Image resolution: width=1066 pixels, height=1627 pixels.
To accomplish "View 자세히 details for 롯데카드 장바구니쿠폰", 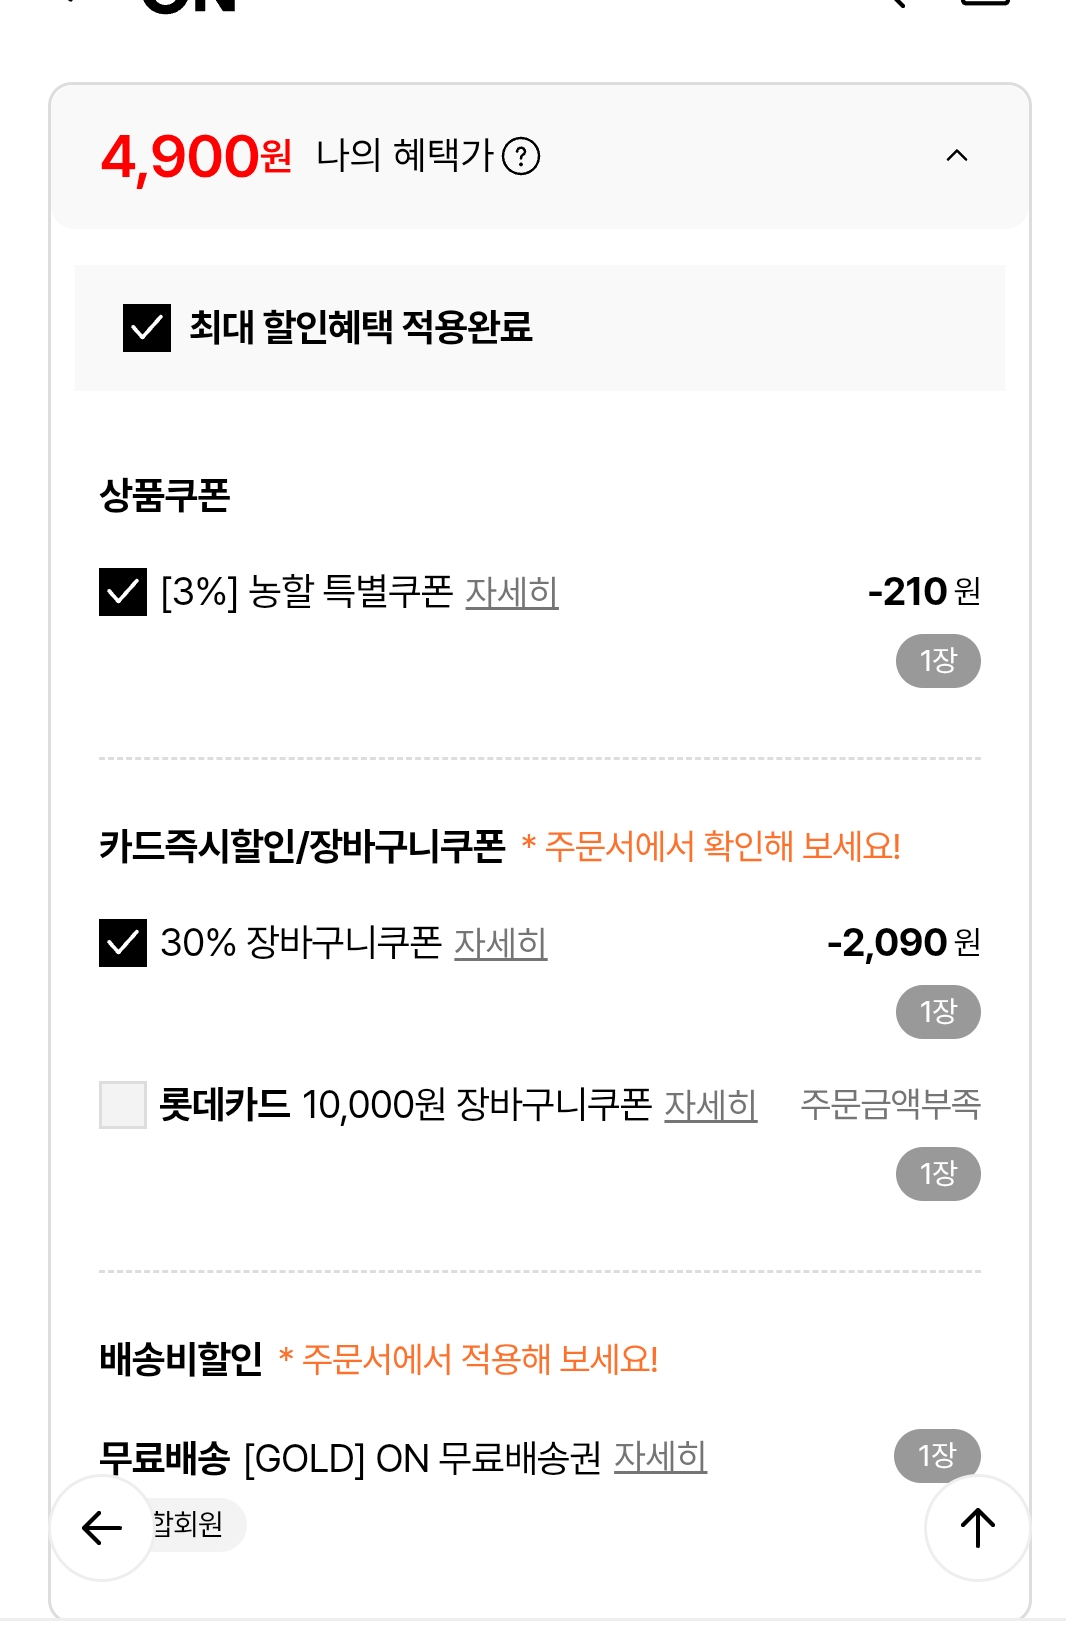I will 711,1105.
